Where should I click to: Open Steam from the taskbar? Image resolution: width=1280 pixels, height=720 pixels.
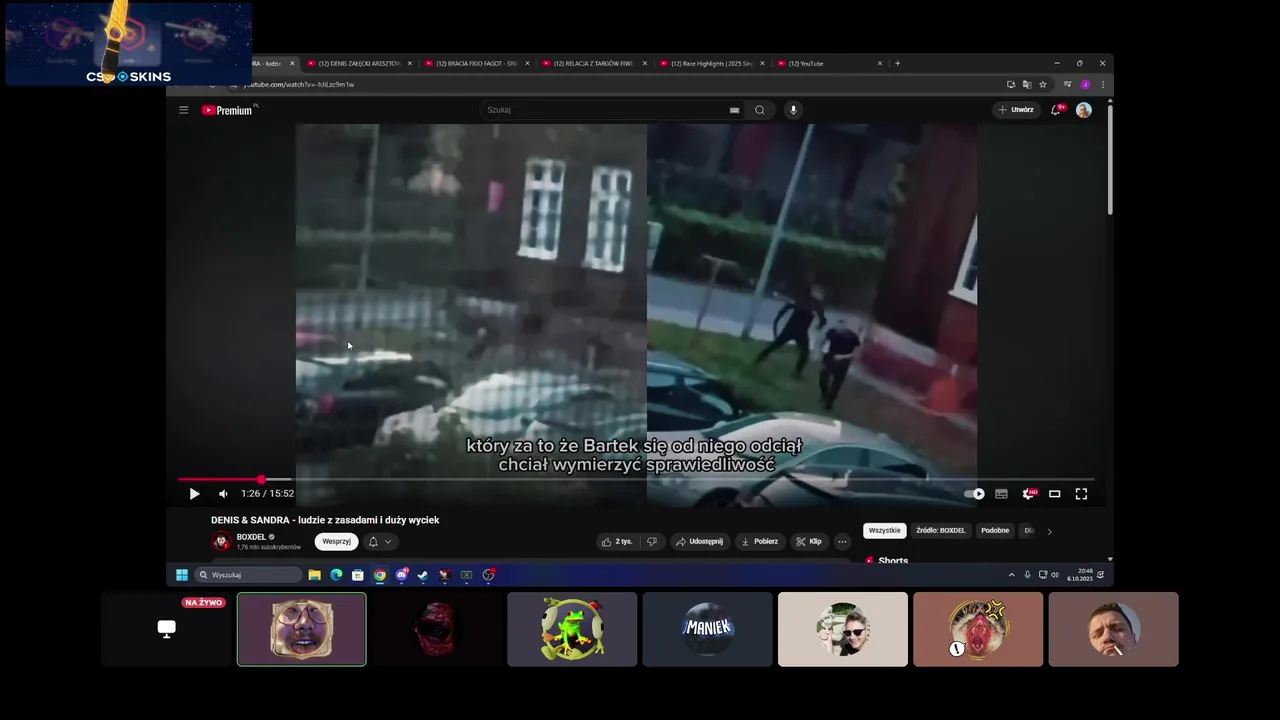click(x=423, y=575)
